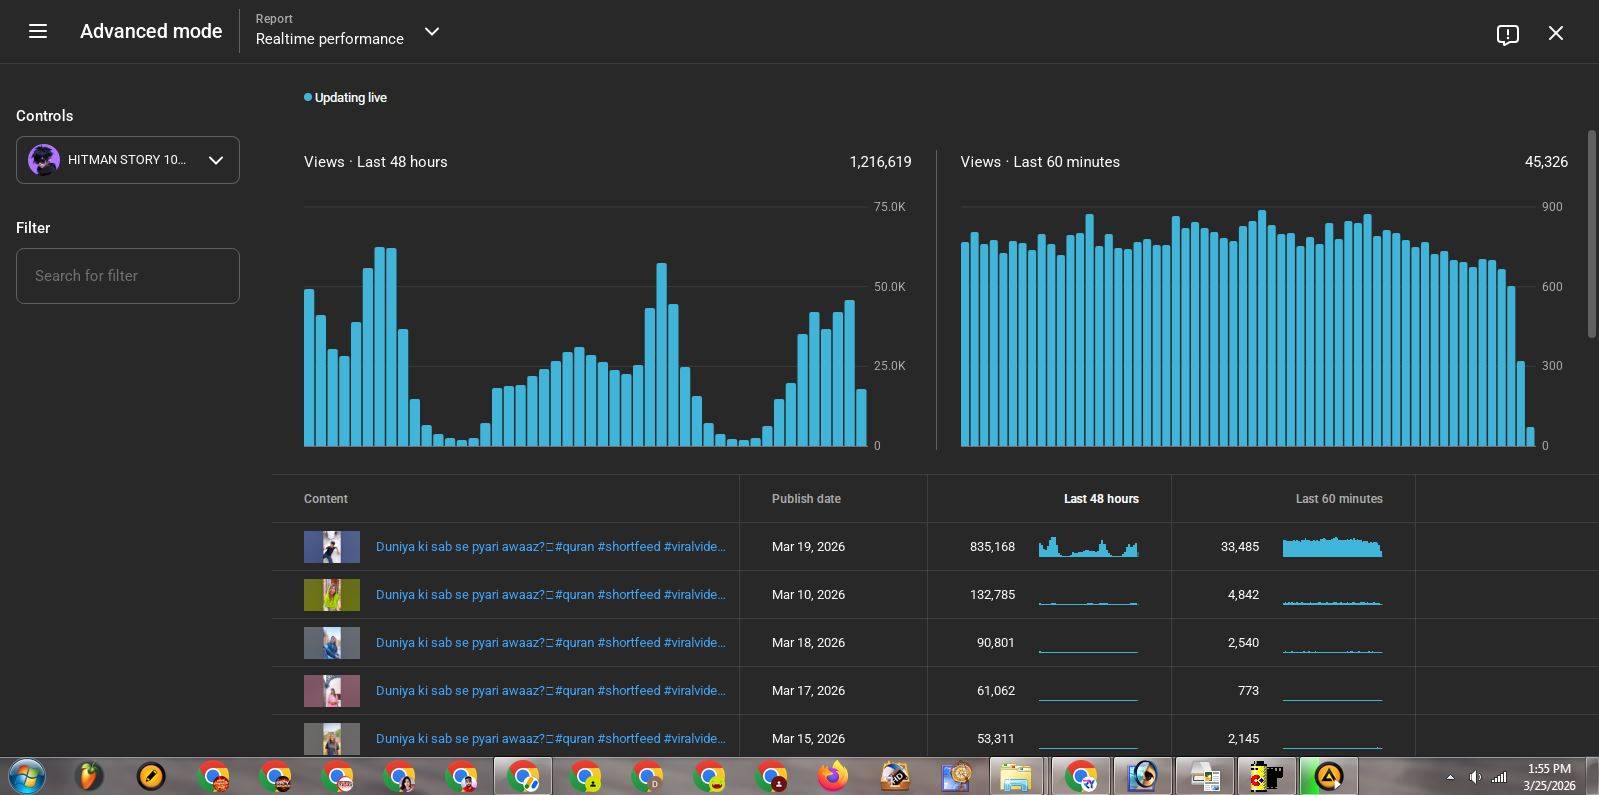Open the HITMAN STORY channel selector
The image size is (1599, 795).
coord(128,160)
